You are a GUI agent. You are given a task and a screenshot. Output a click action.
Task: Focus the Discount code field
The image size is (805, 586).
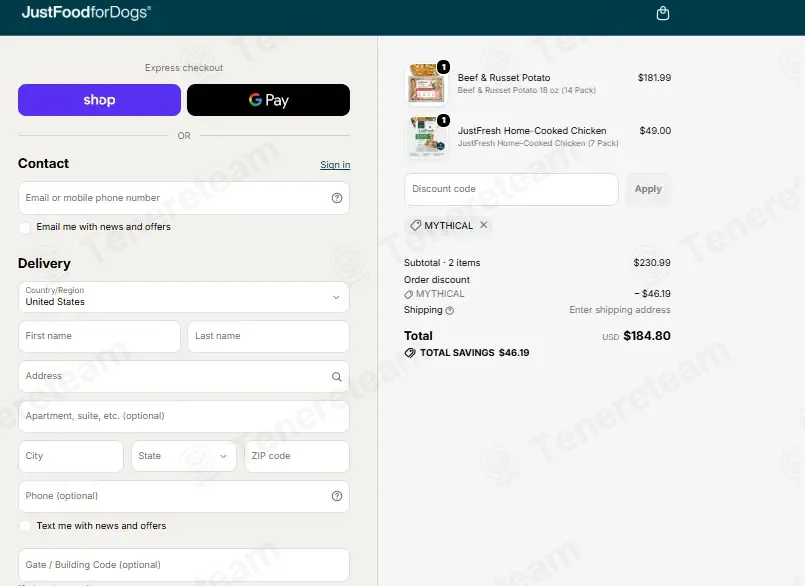[x=511, y=189]
